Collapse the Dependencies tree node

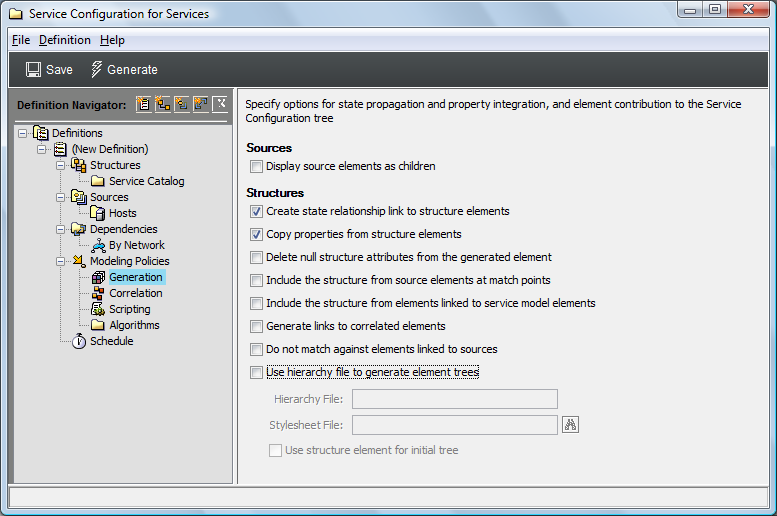(x=60, y=229)
